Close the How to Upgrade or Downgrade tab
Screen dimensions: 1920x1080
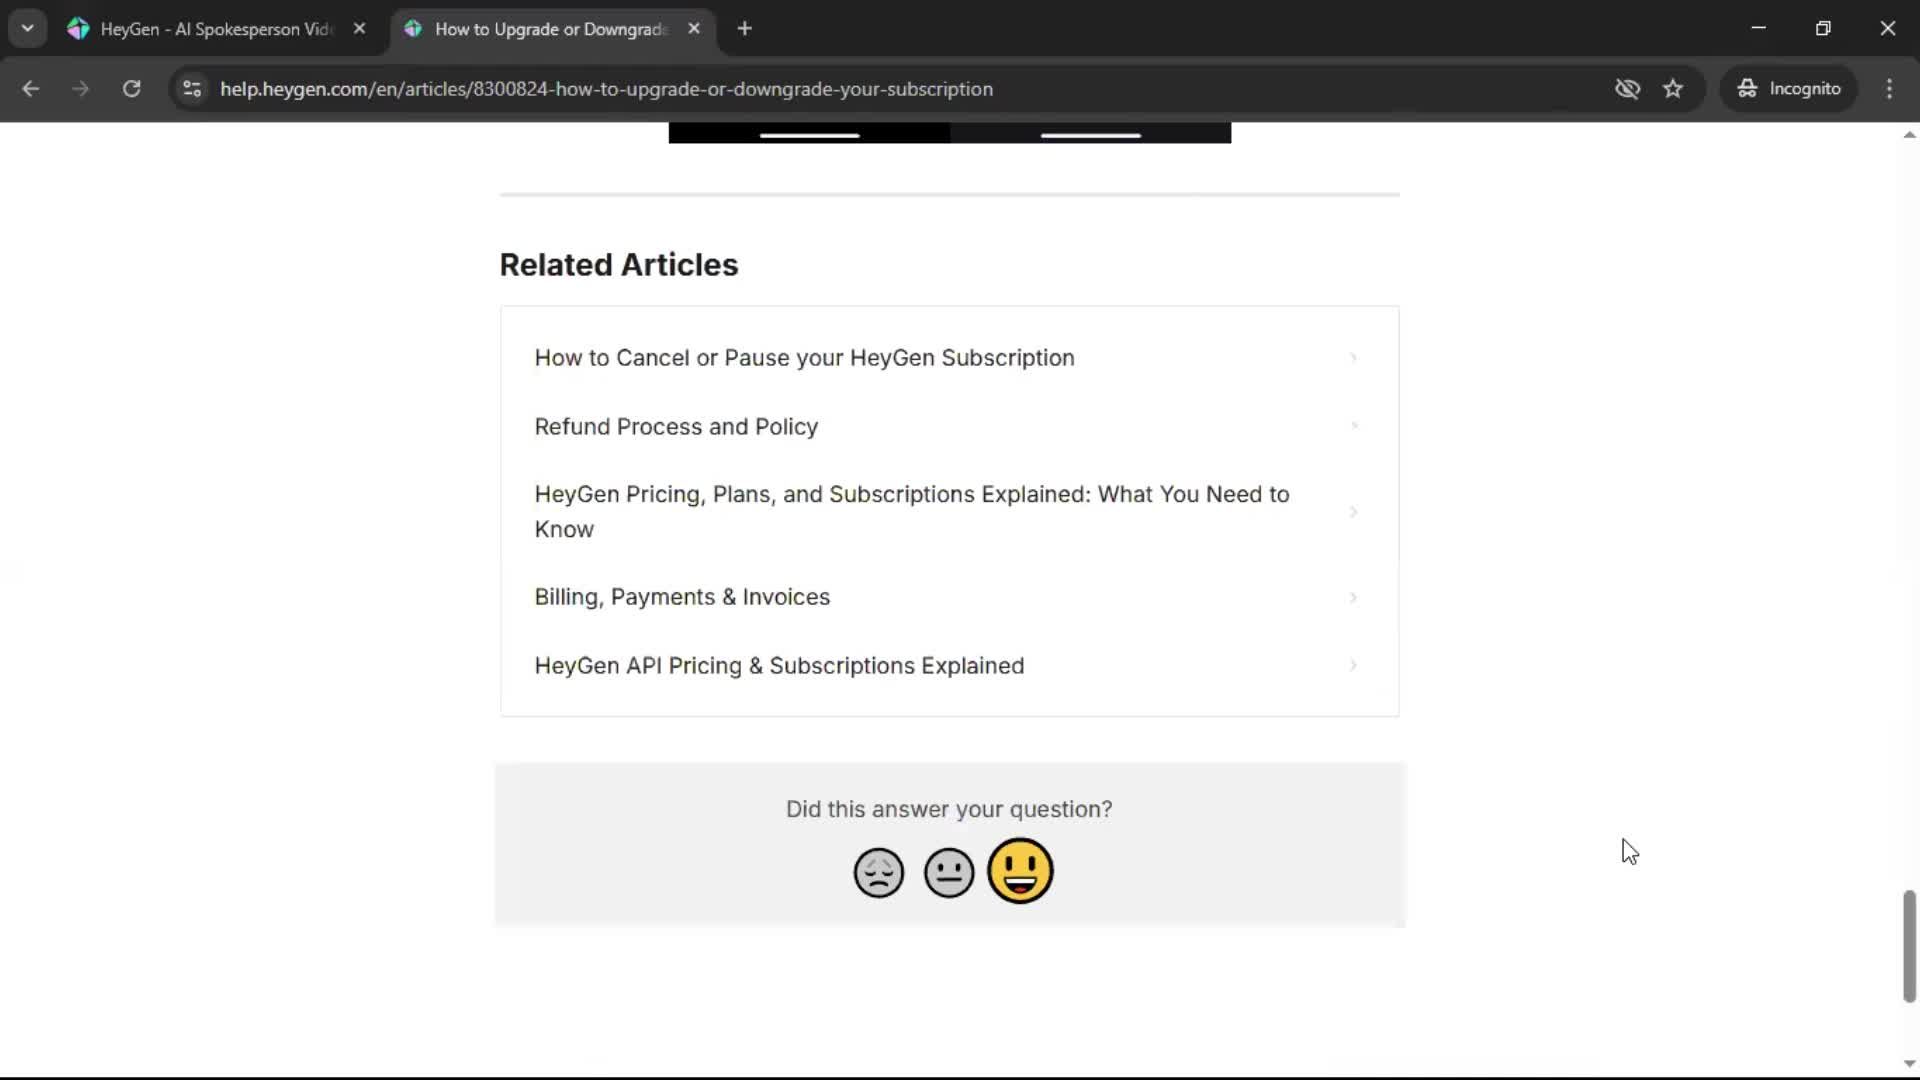pyautogui.click(x=694, y=29)
